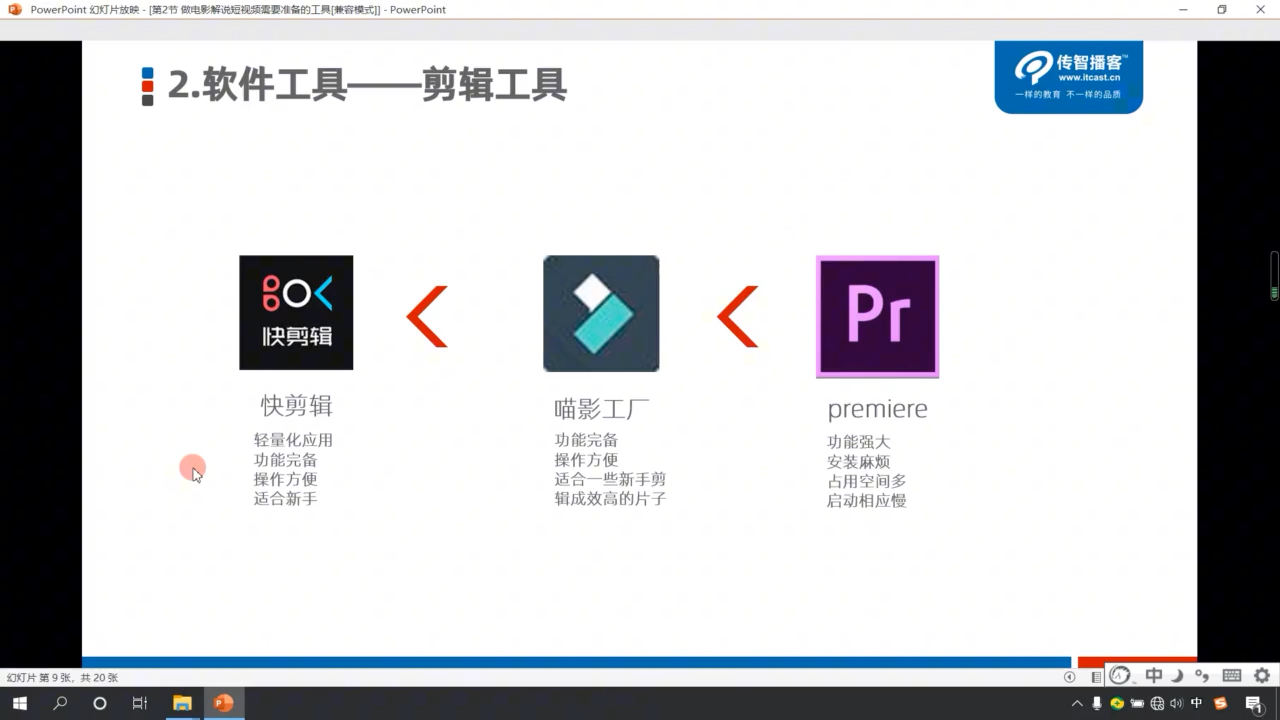The height and width of the screenshot is (720, 1280).
Task: Click the 喵影工厂 app logo image
Action: point(601,314)
